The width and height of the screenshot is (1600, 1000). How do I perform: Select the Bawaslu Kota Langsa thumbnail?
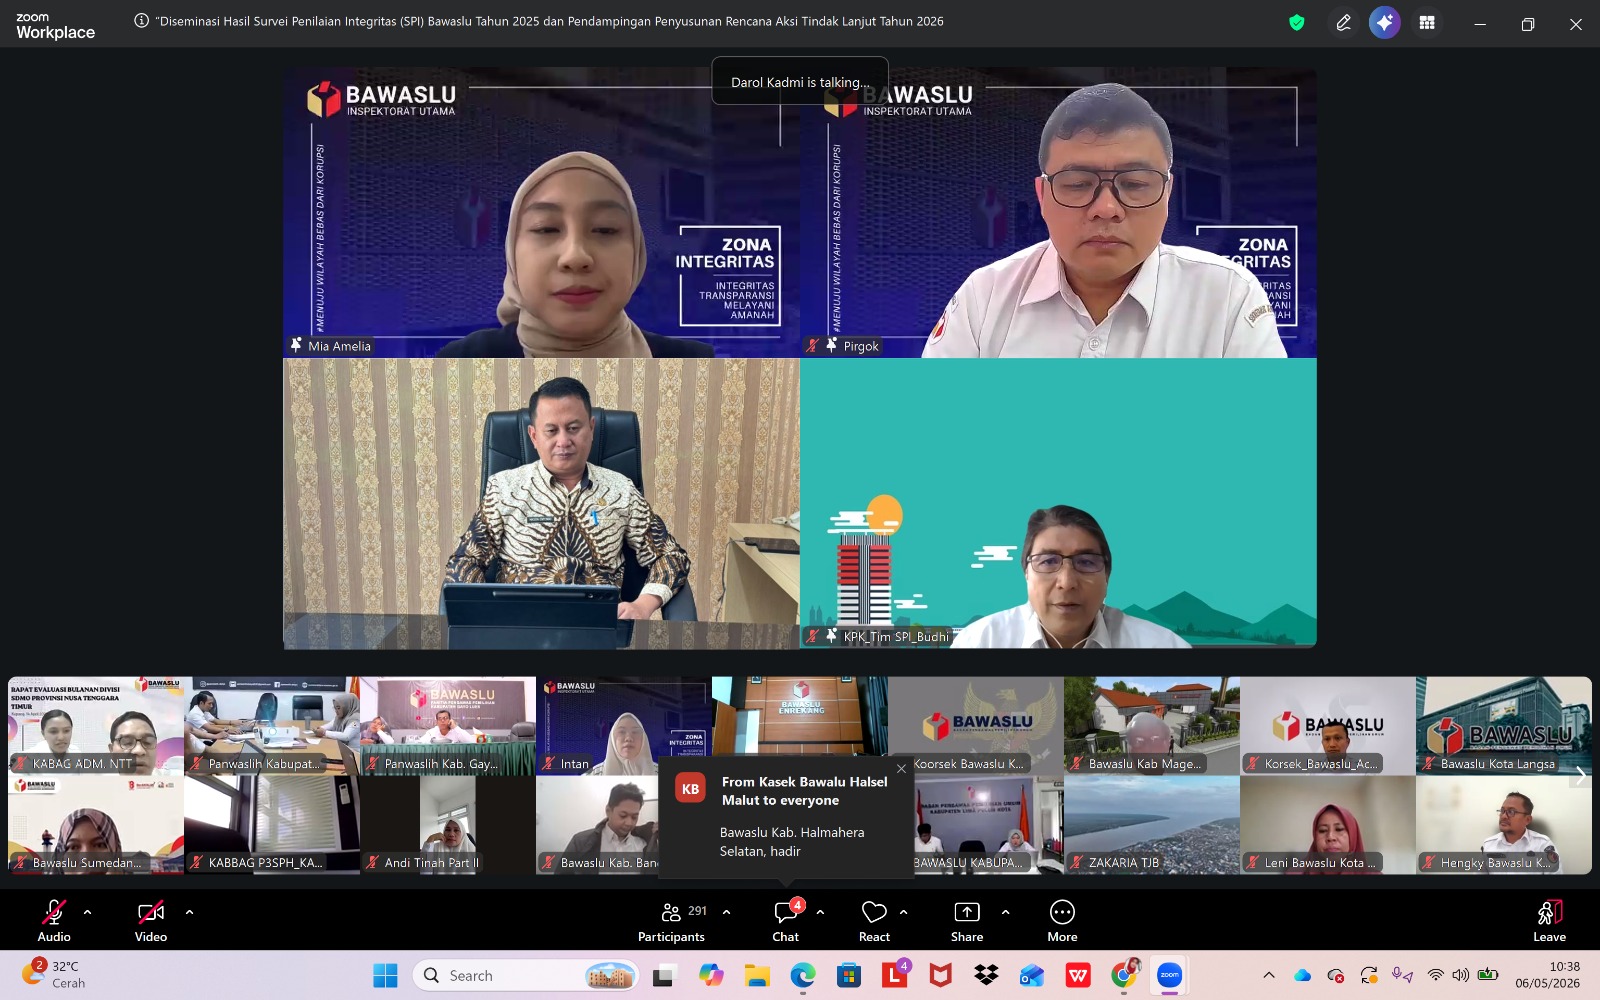(x=1504, y=726)
